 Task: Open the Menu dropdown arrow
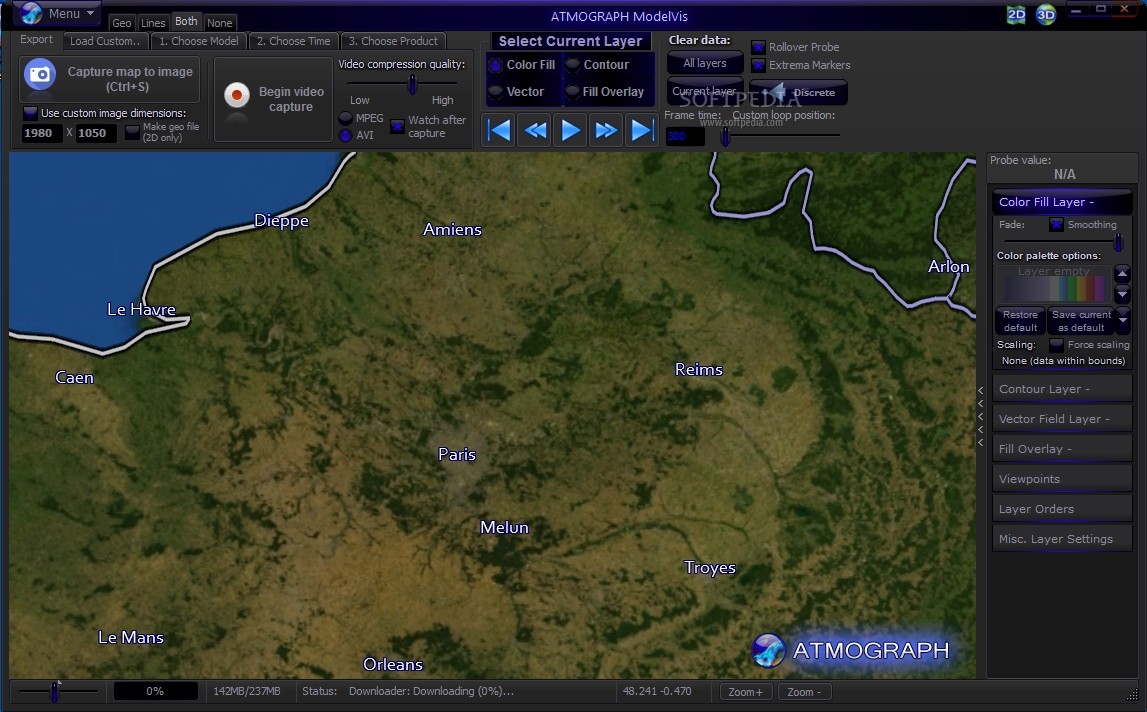pos(90,13)
